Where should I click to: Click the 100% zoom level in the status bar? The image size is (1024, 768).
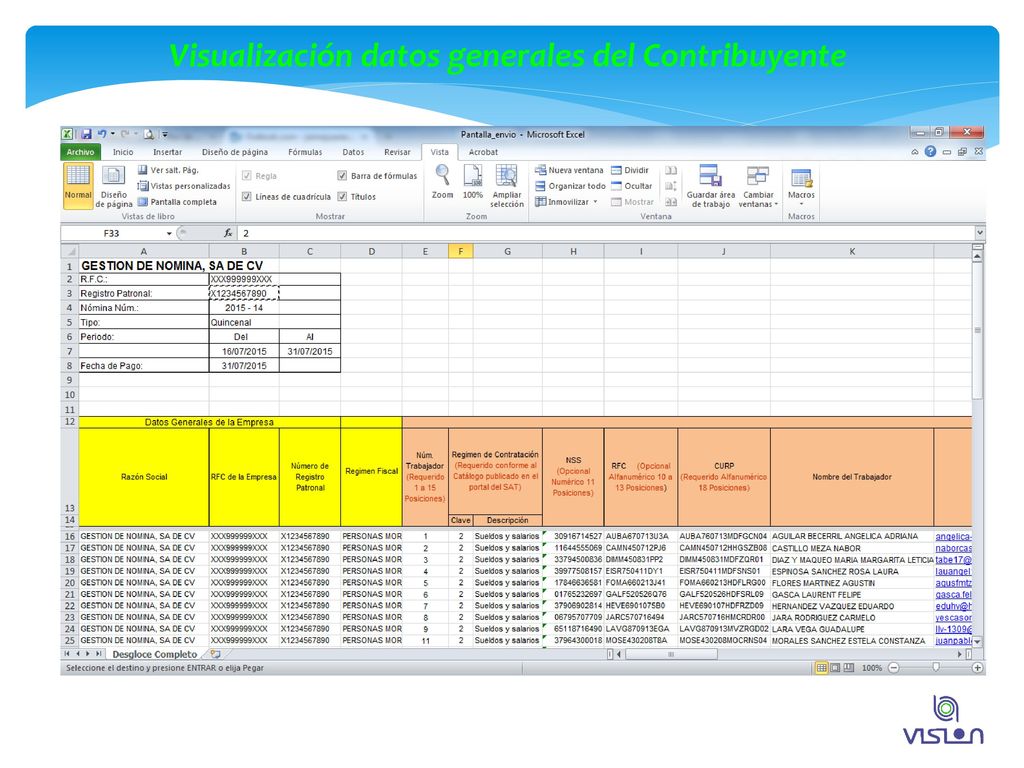click(x=872, y=667)
